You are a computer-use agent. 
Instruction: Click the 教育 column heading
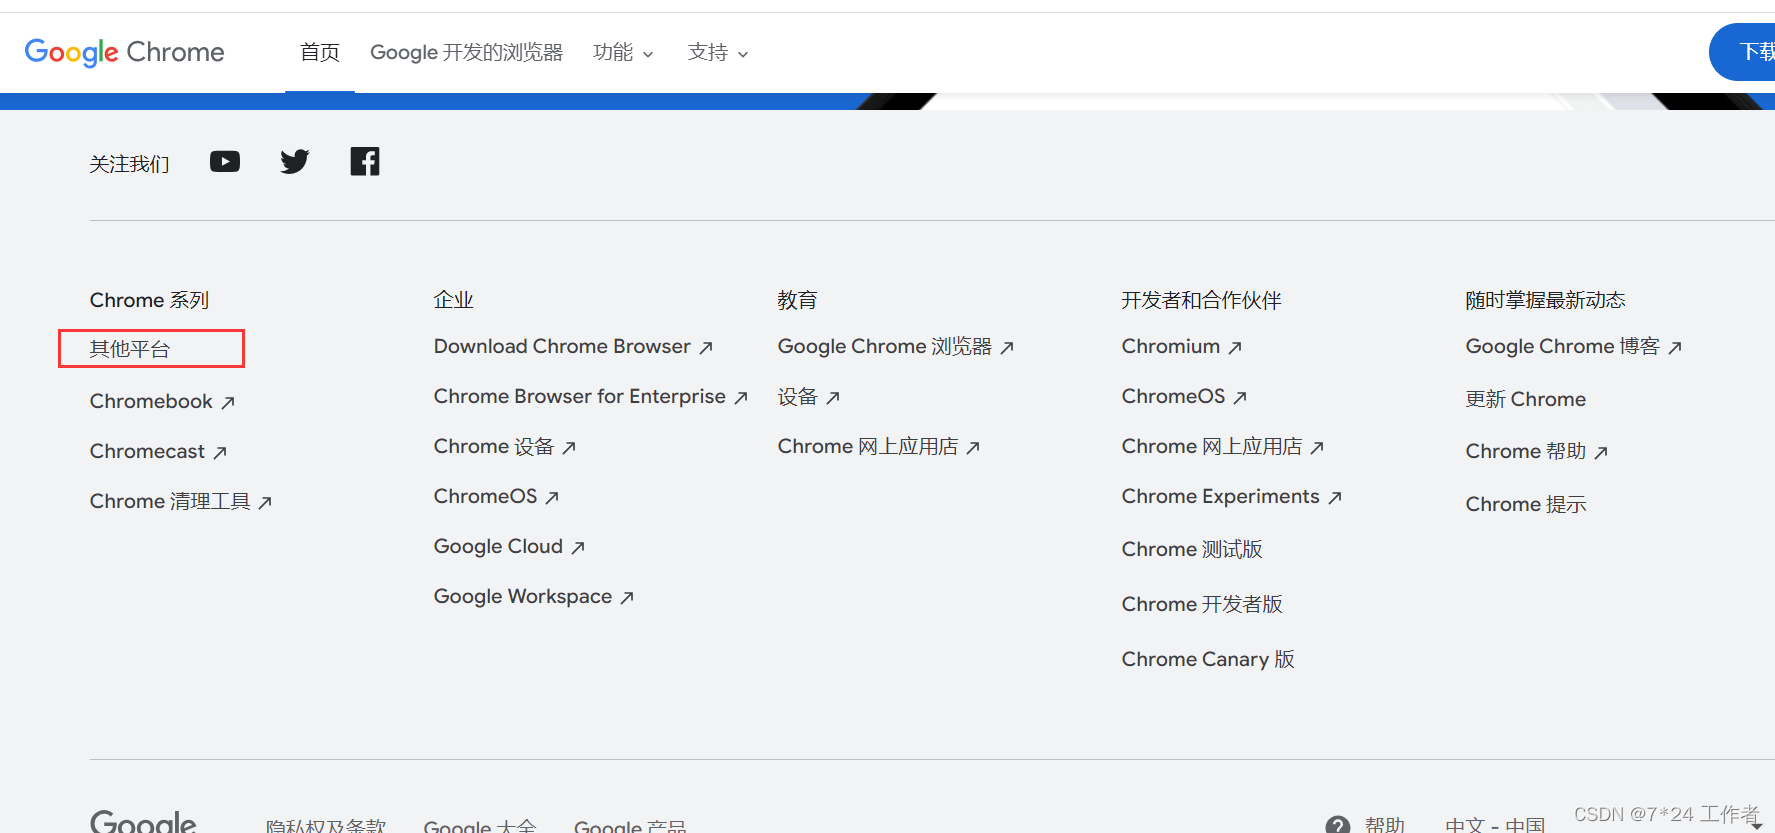click(x=798, y=300)
